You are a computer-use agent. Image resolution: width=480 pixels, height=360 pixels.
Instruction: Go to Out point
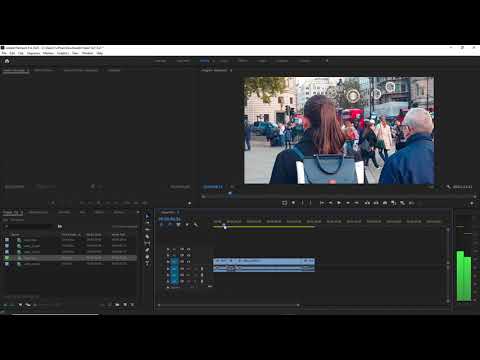[x=356, y=203]
